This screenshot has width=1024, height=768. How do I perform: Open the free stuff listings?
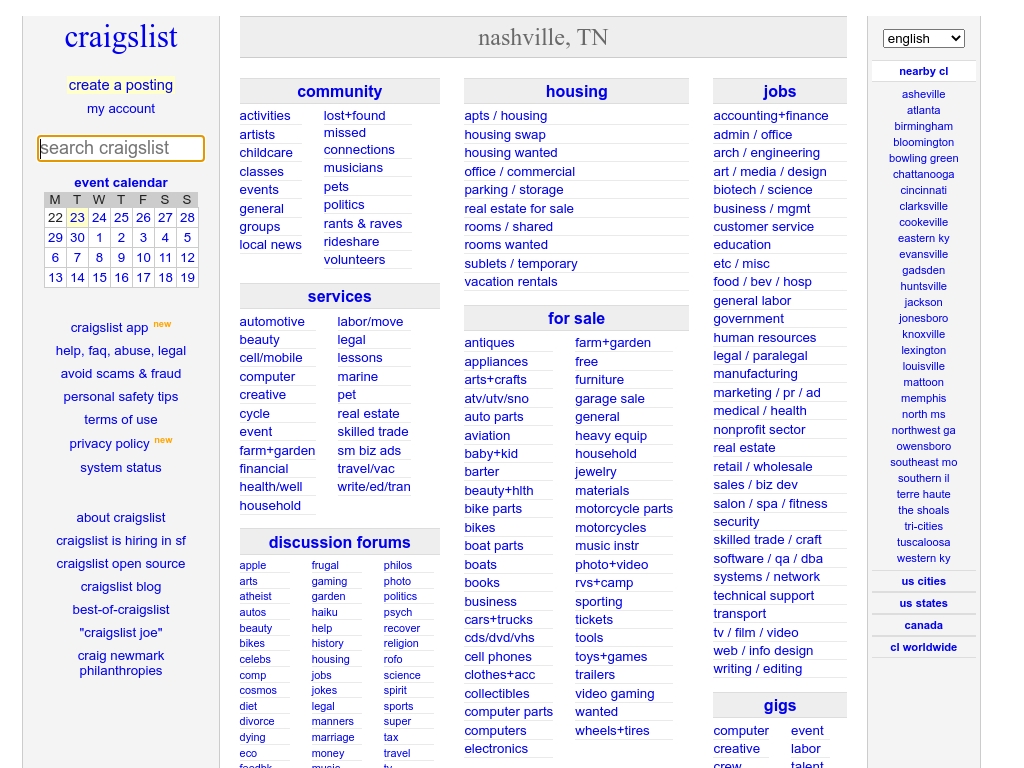[586, 362]
